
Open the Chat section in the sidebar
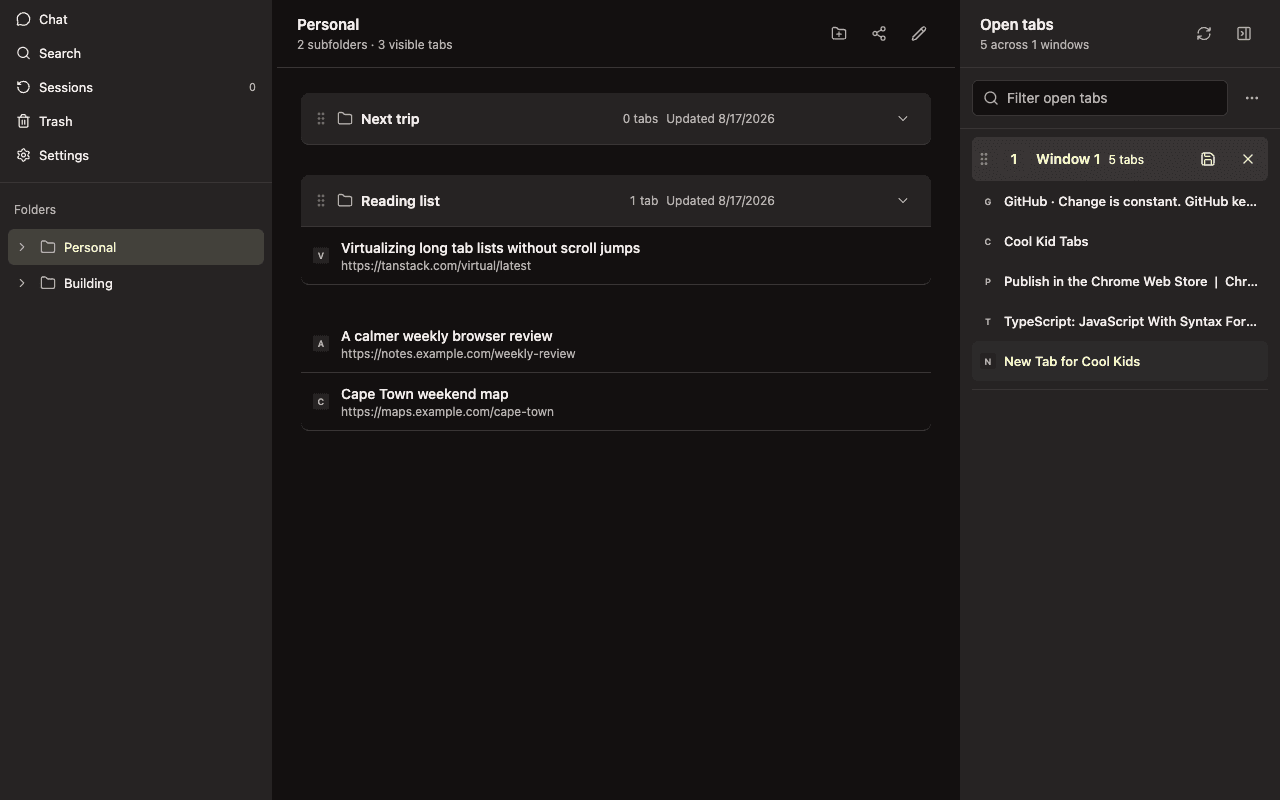coord(136,19)
